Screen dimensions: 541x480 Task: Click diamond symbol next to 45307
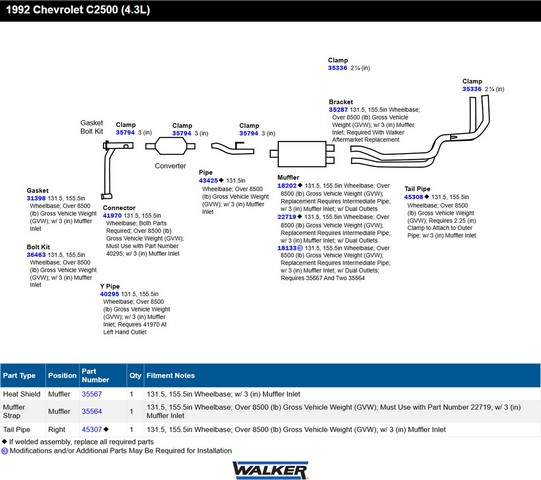click(x=106, y=429)
